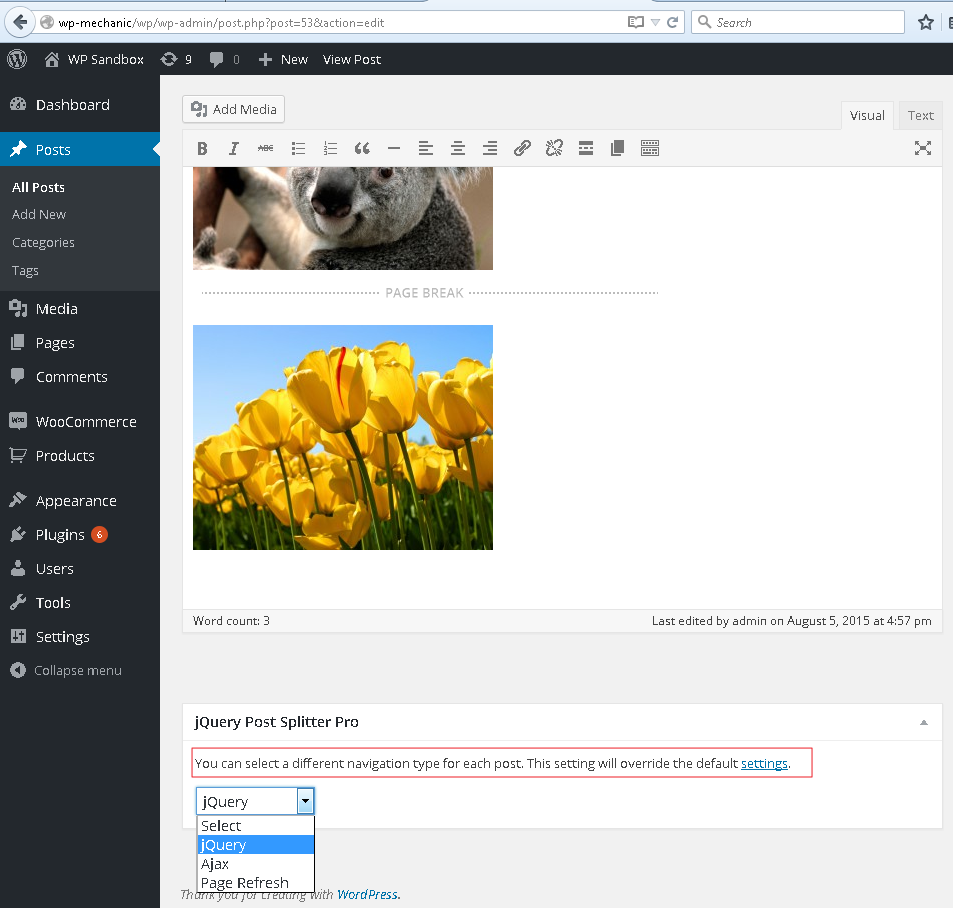Click the Add Media button
Image resolution: width=953 pixels, height=908 pixels.
coord(234,110)
